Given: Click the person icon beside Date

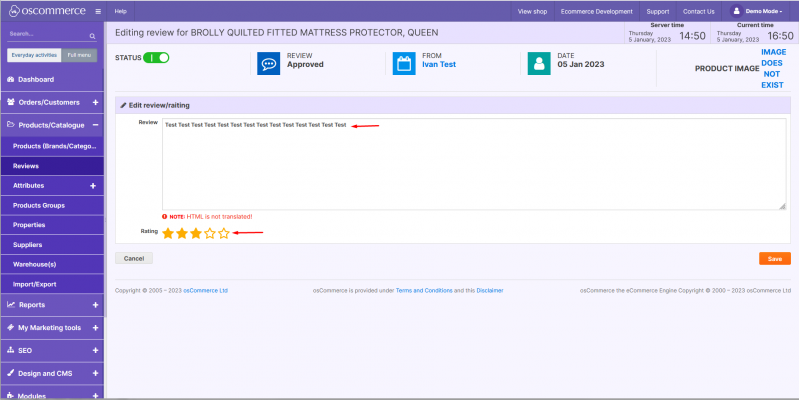Looking at the screenshot, I should (539, 64).
